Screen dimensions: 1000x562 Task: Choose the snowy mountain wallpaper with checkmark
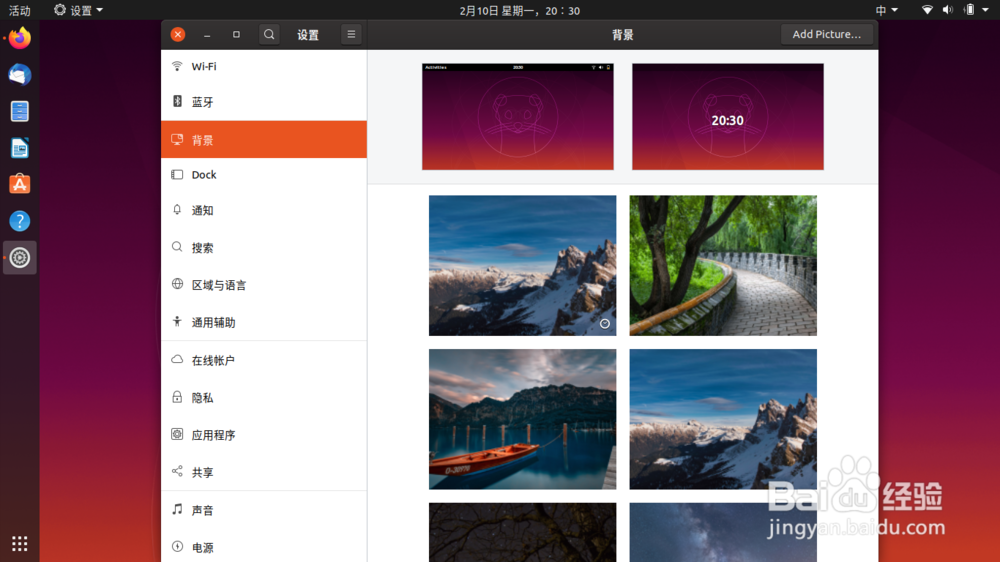point(522,265)
